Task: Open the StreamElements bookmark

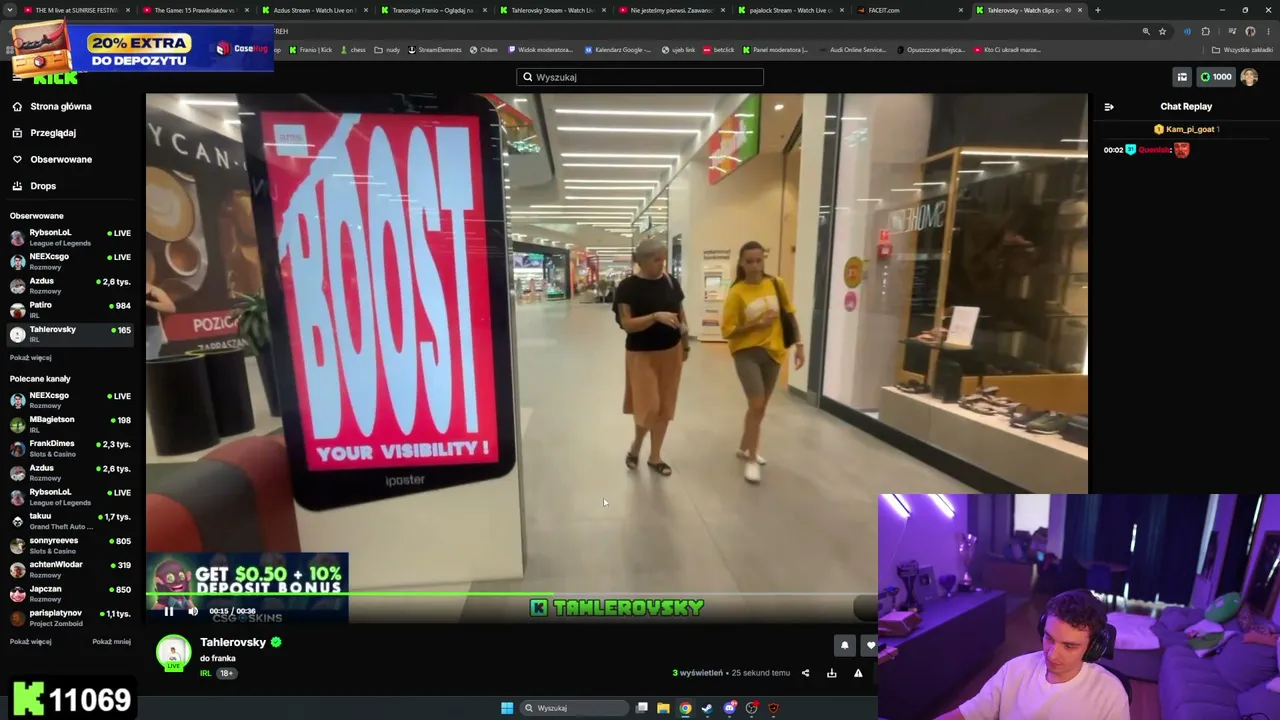Action: (434, 50)
